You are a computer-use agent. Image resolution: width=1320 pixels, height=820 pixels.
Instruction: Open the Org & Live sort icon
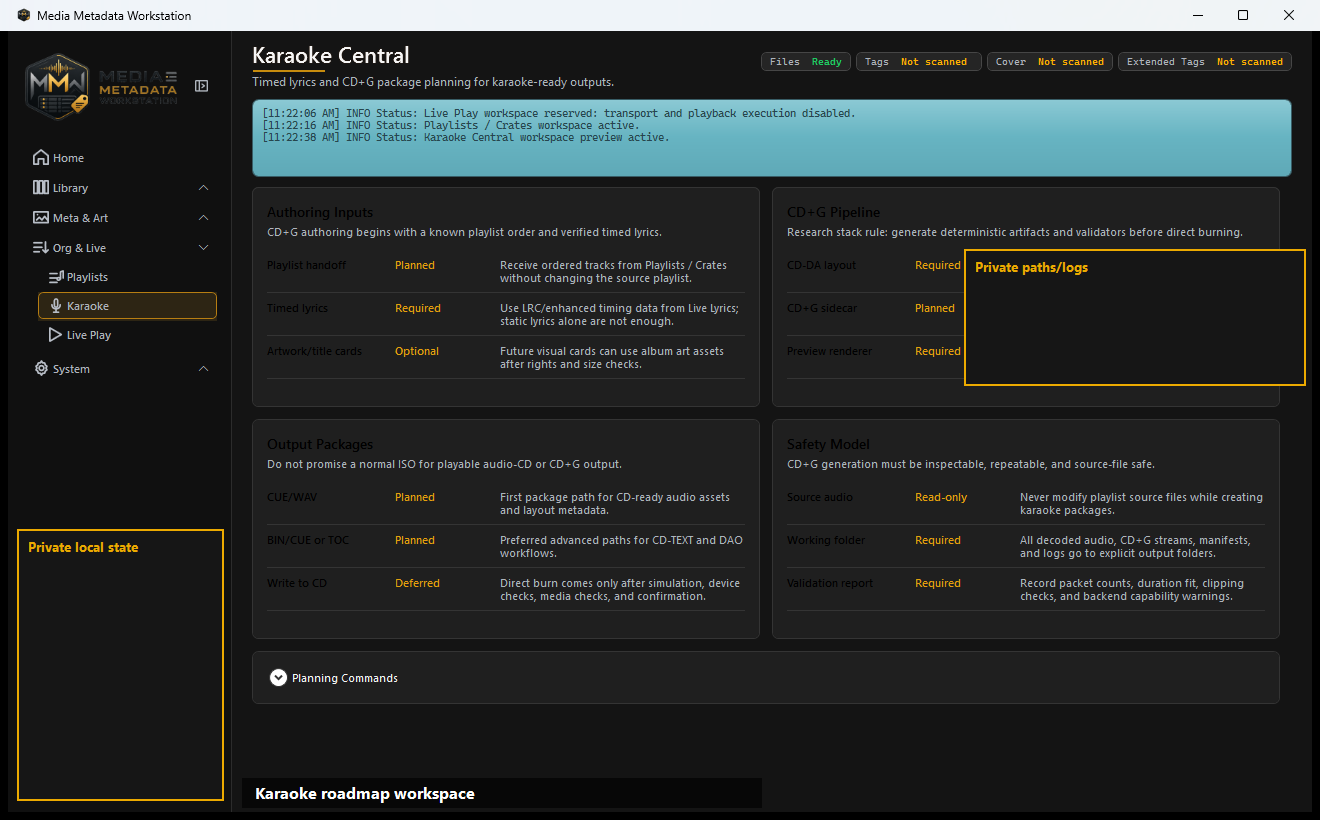tap(41, 248)
